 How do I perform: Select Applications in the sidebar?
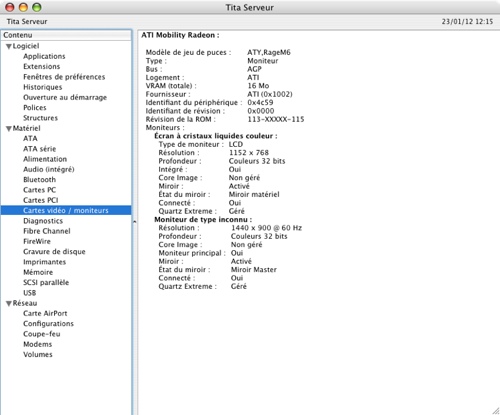44,56
